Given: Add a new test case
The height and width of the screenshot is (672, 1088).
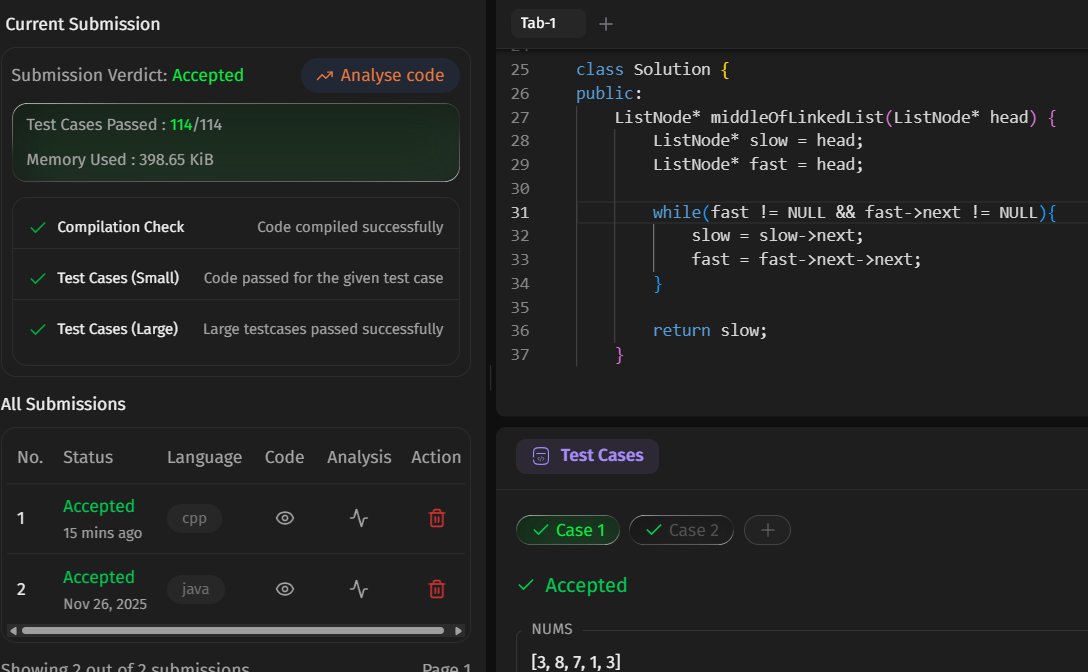Looking at the screenshot, I should tap(767, 530).
